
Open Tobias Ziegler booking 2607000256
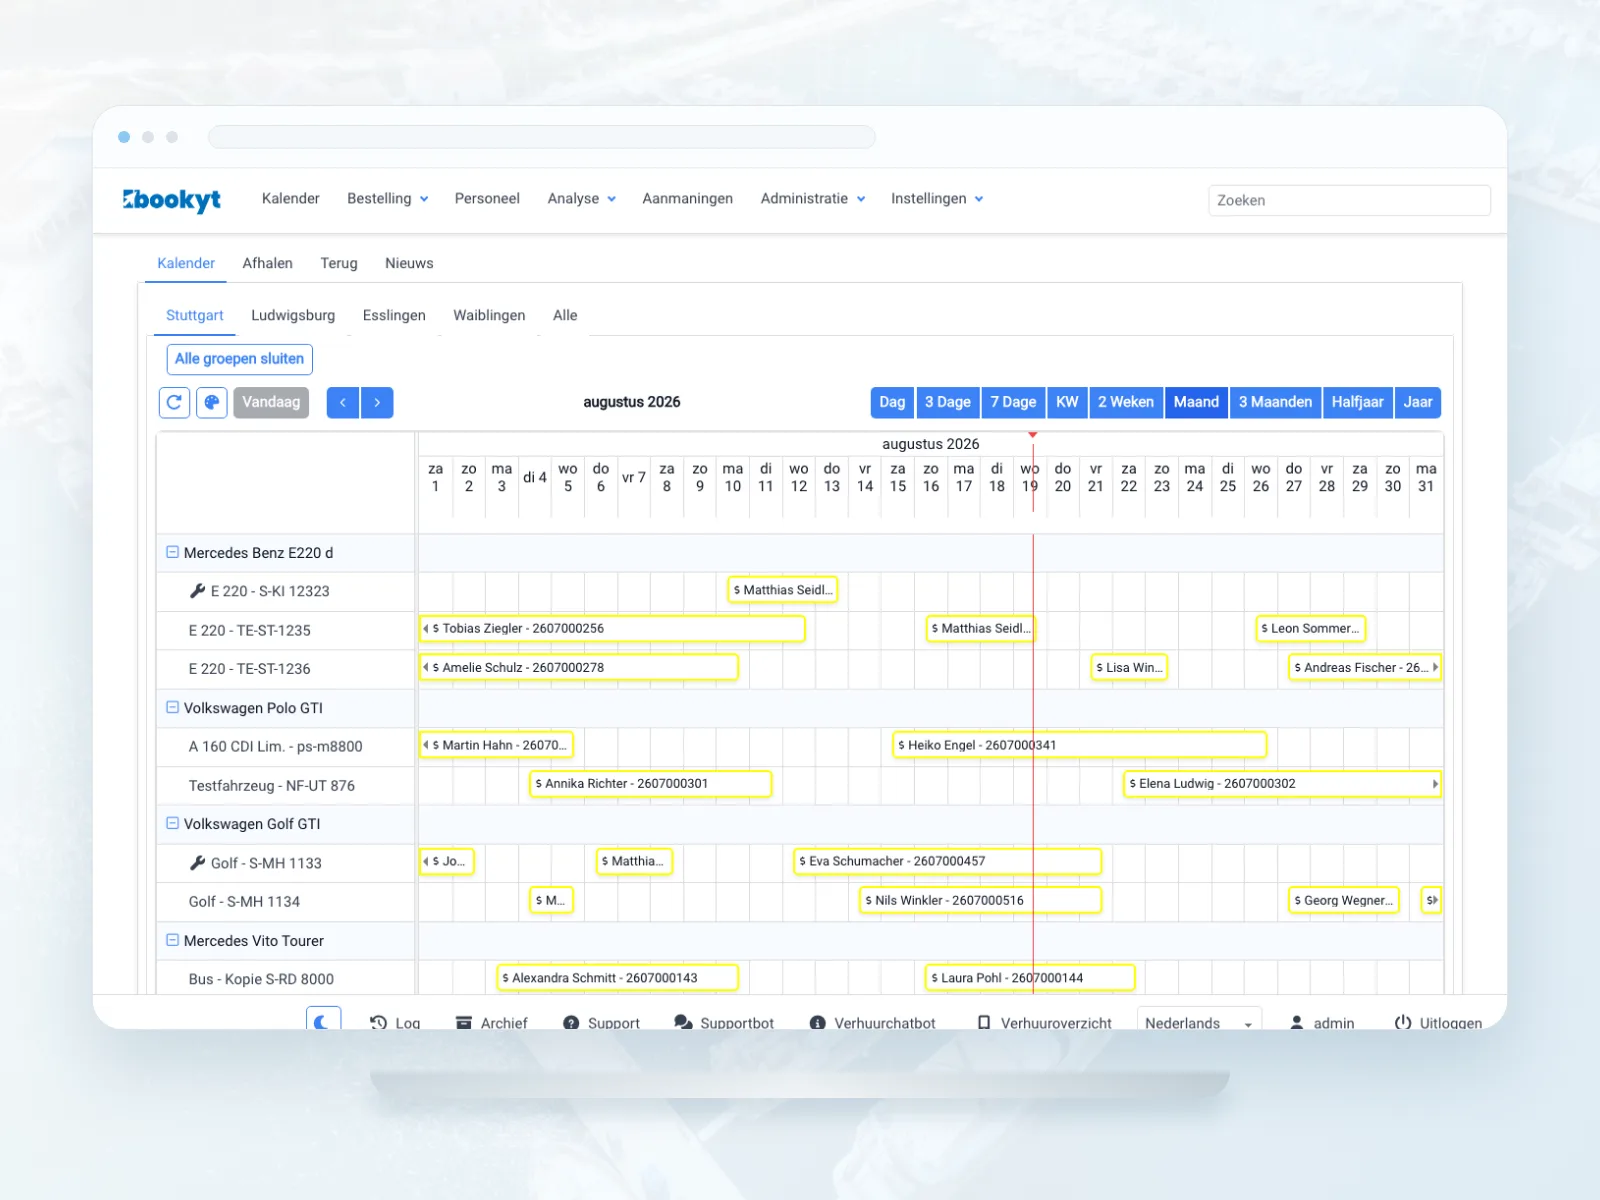(x=612, y=629)
